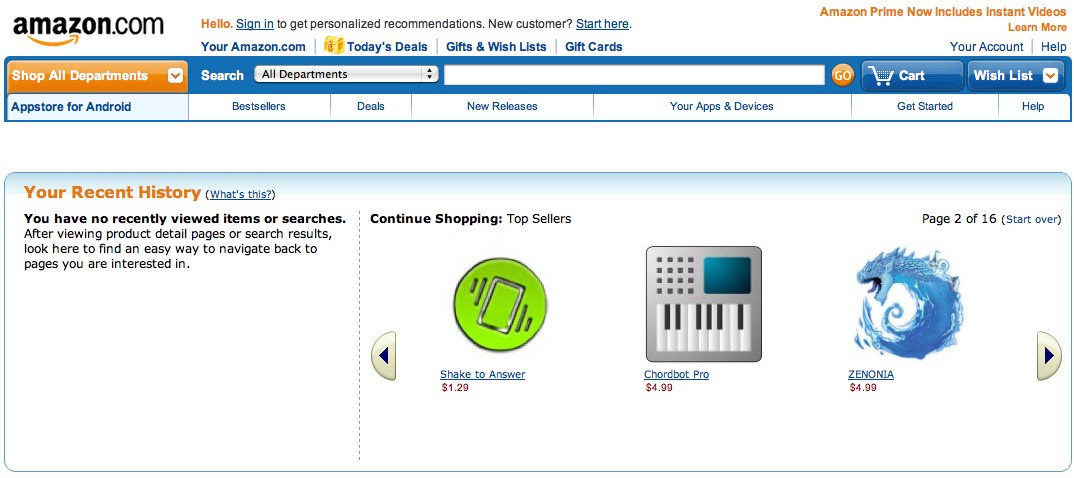Open the All Departments search dropdown
Viewport: 1074px width, 478px height.
(347, 74)
